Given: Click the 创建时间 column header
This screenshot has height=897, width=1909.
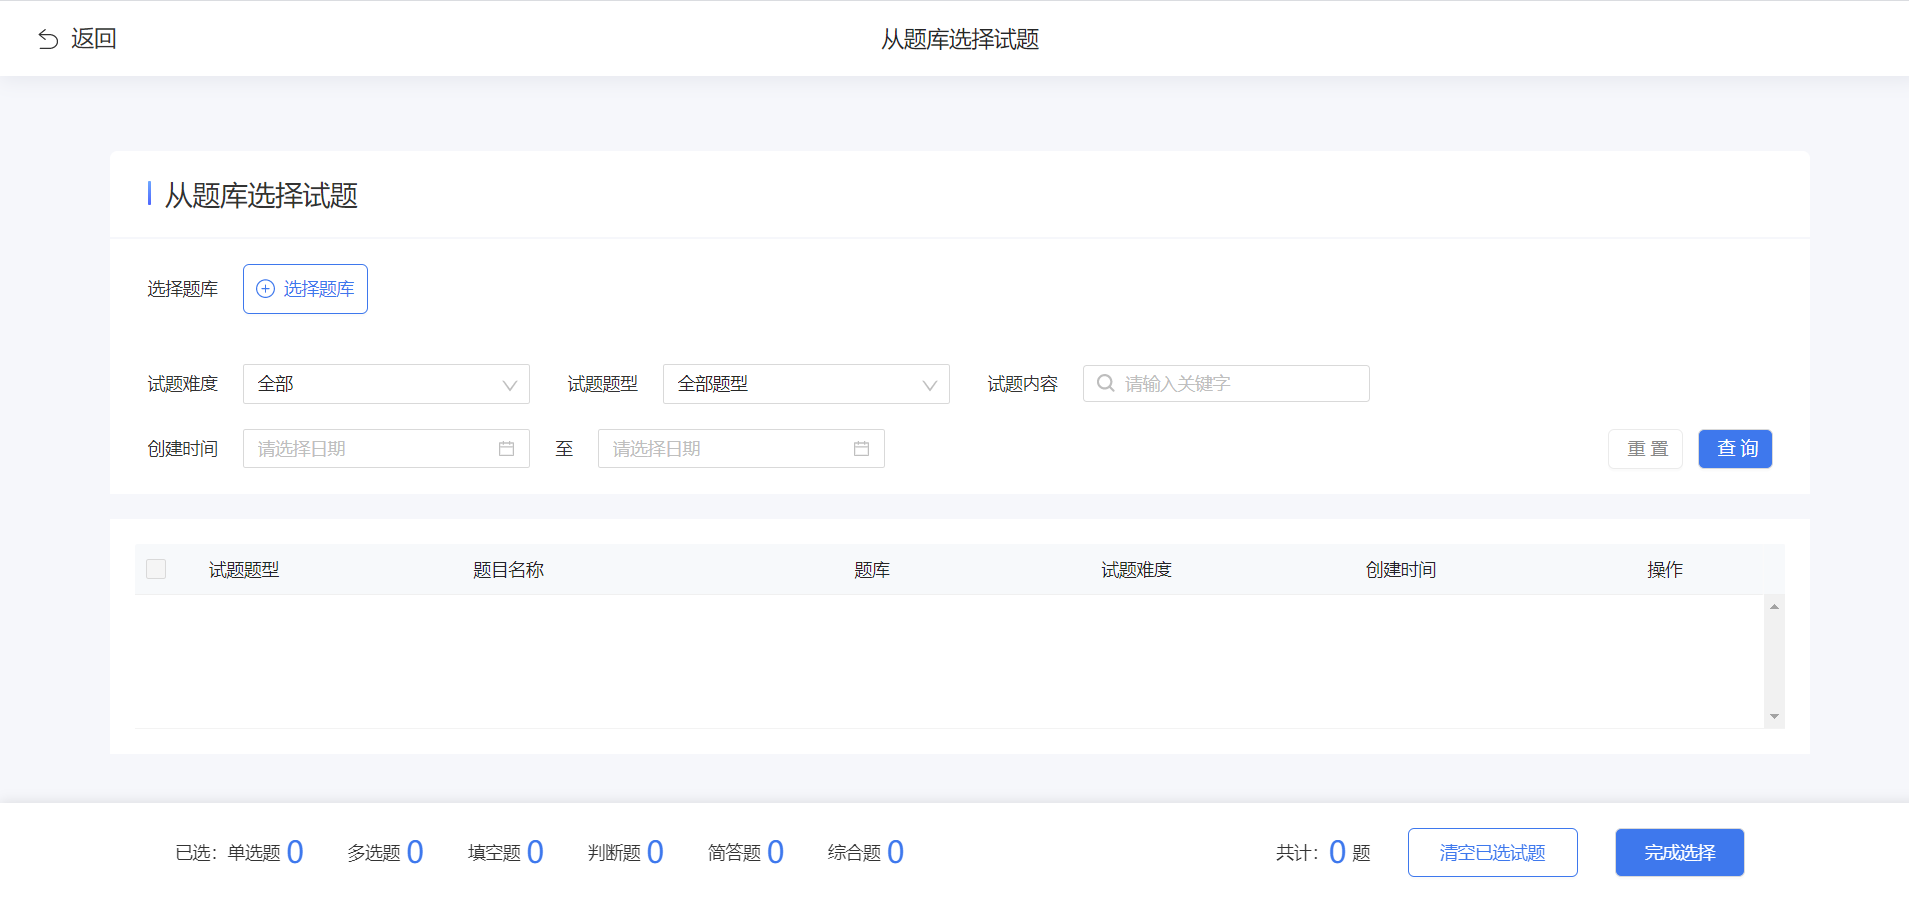Looking at the screenshot, I should pyautogui.click(x=1401, y=570).
